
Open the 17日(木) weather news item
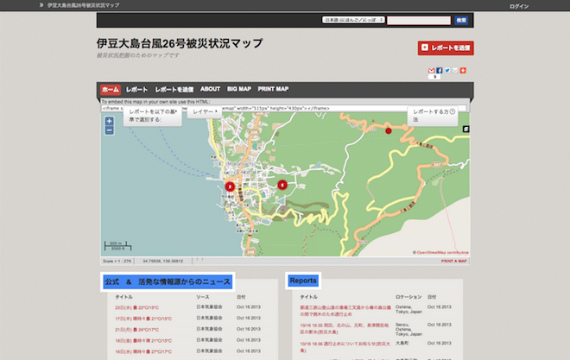pos(143,319)
